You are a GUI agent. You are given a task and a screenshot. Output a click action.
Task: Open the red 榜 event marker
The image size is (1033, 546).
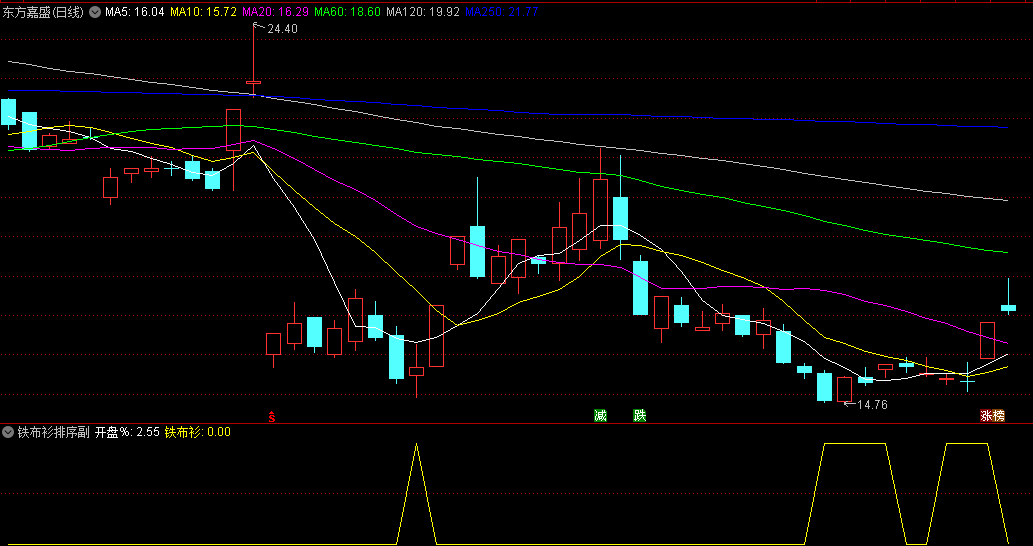pyautogui.click(x=999, y=416)
